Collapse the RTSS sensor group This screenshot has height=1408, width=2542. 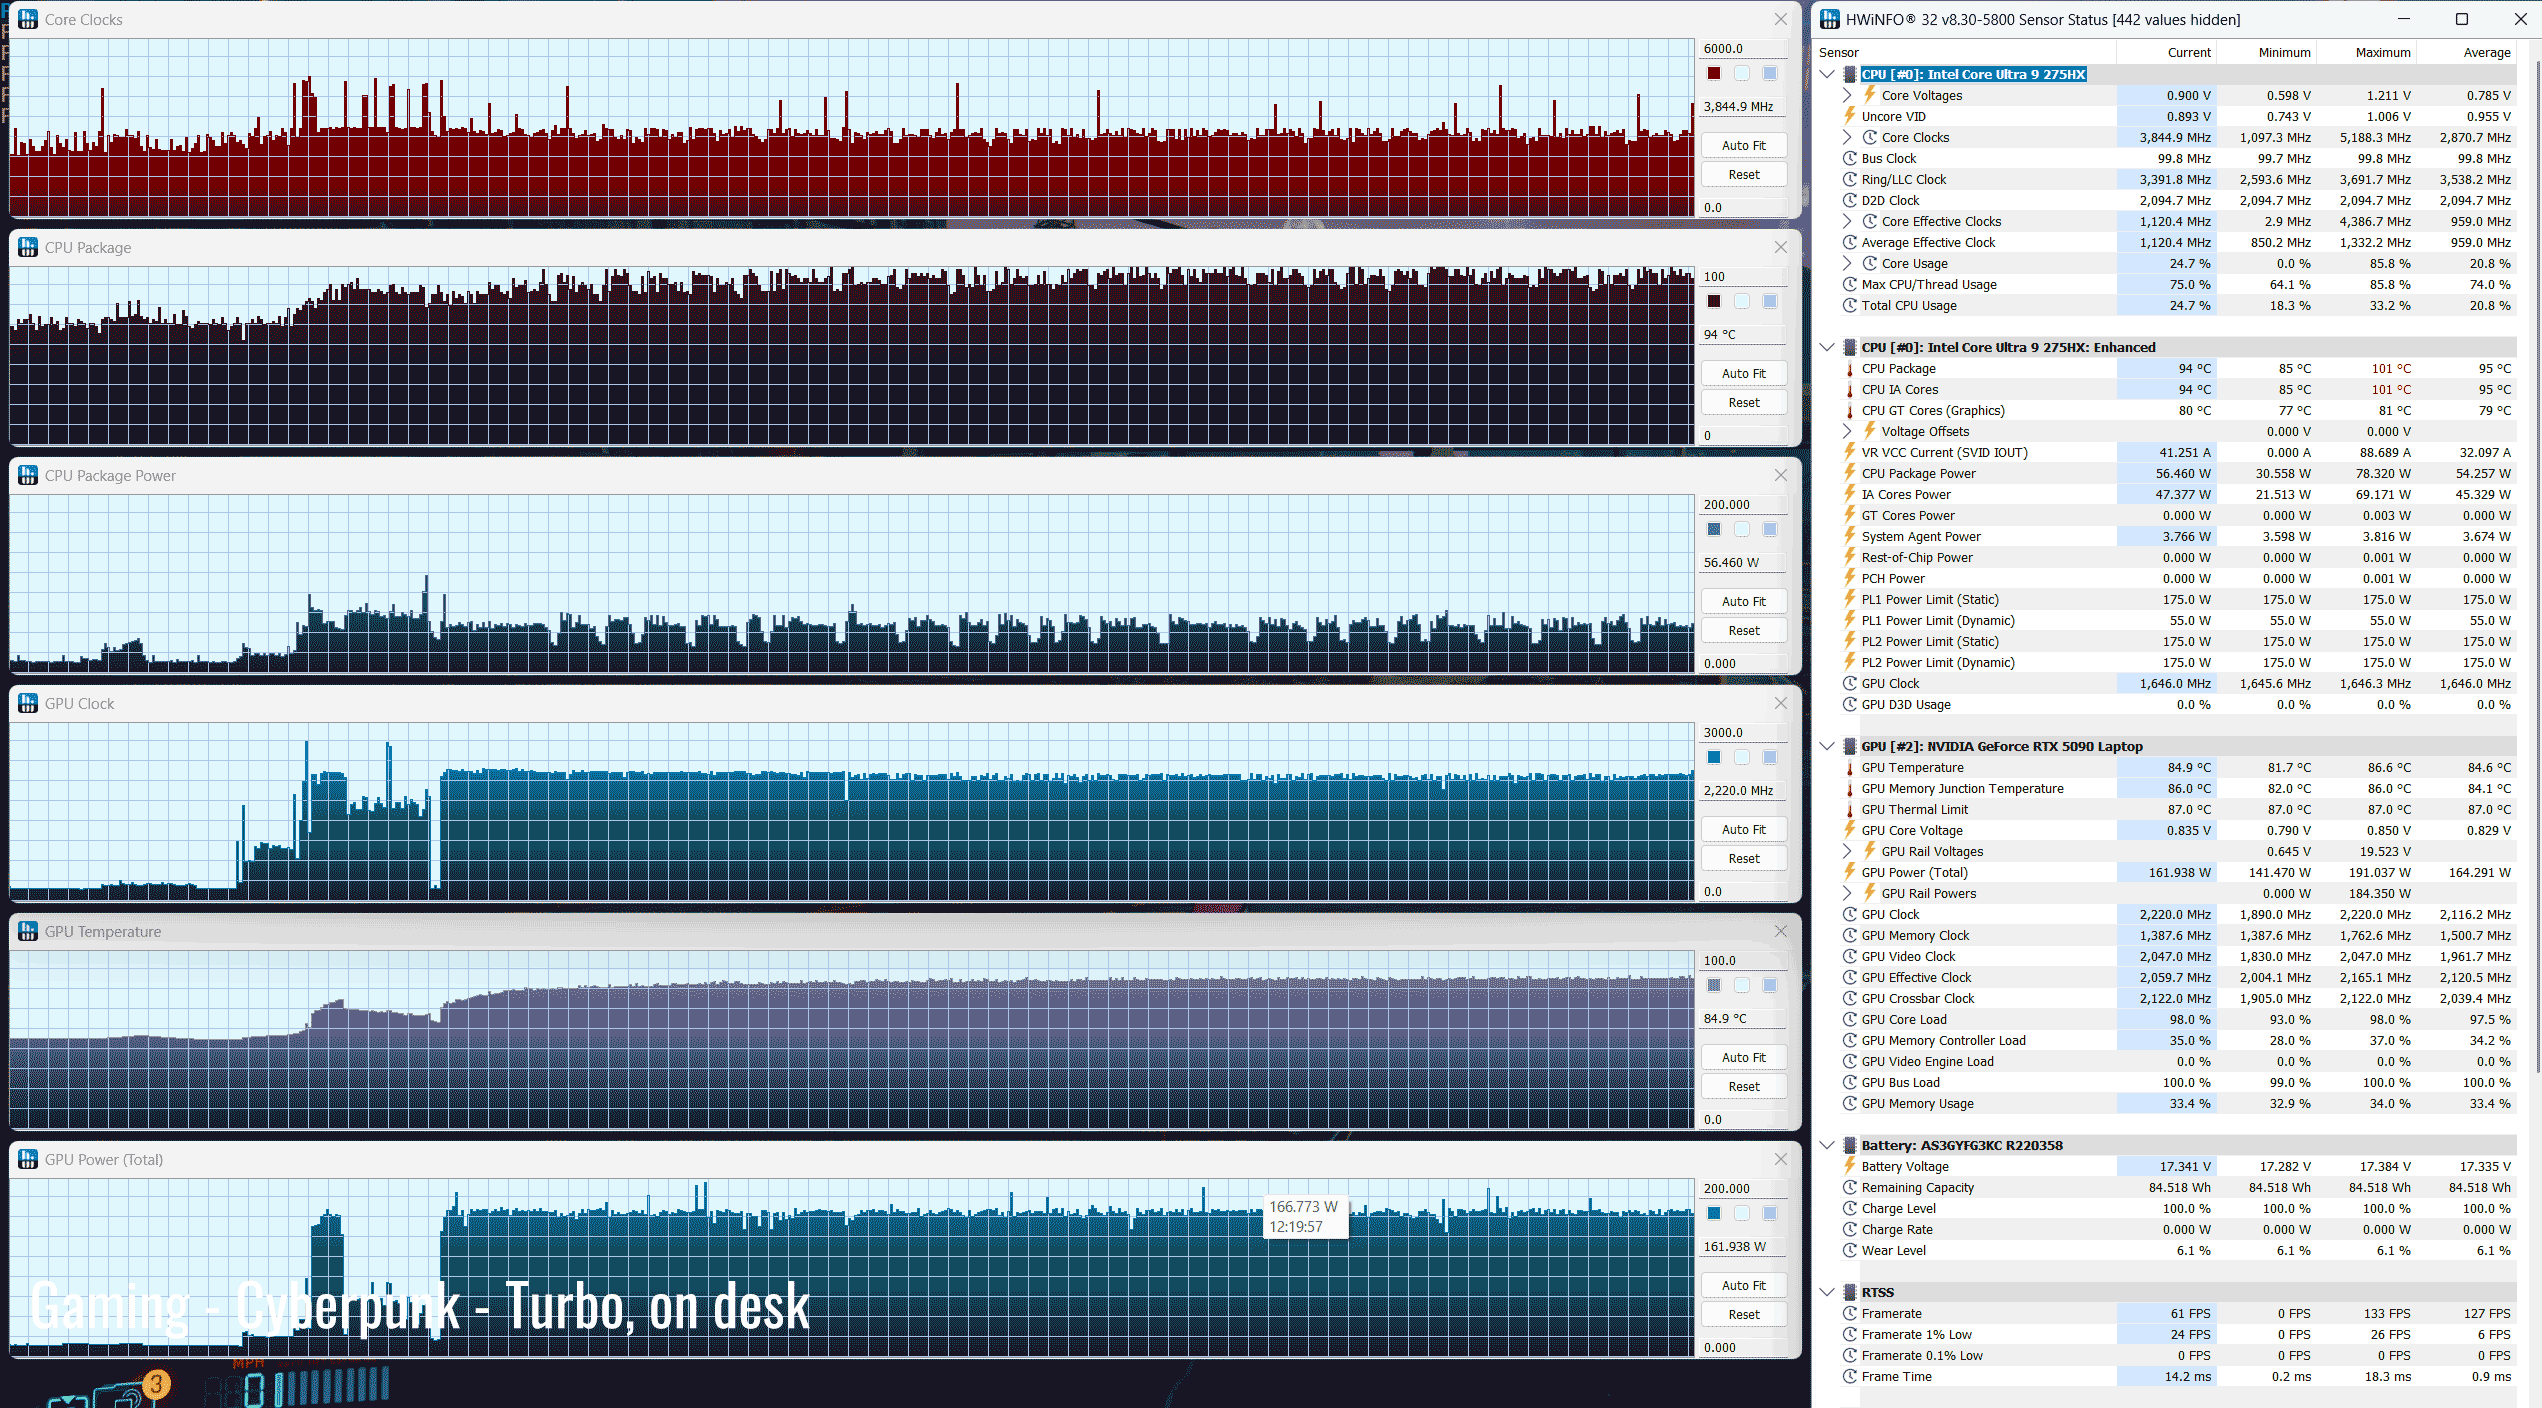pyautogui.click(x=1827, y=1292)
